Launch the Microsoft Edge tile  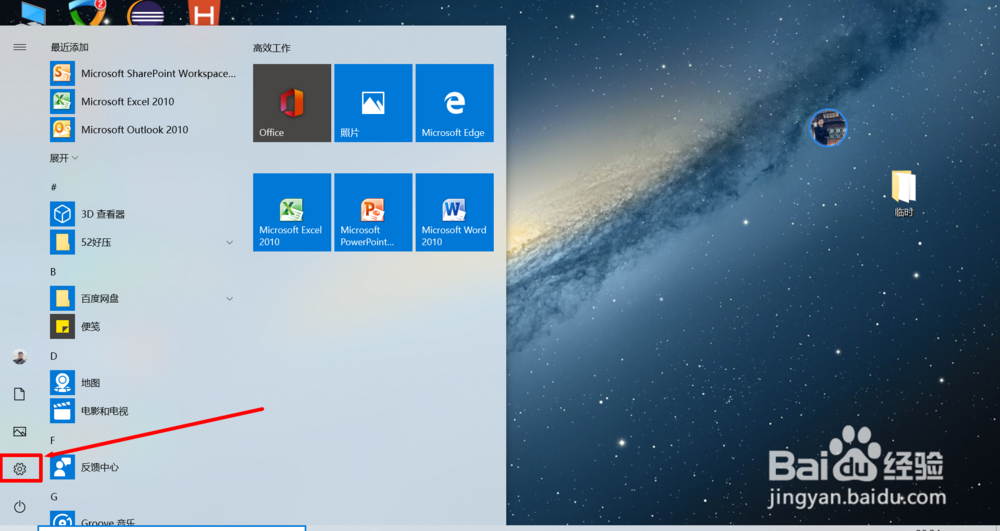[x=454, y=103]
